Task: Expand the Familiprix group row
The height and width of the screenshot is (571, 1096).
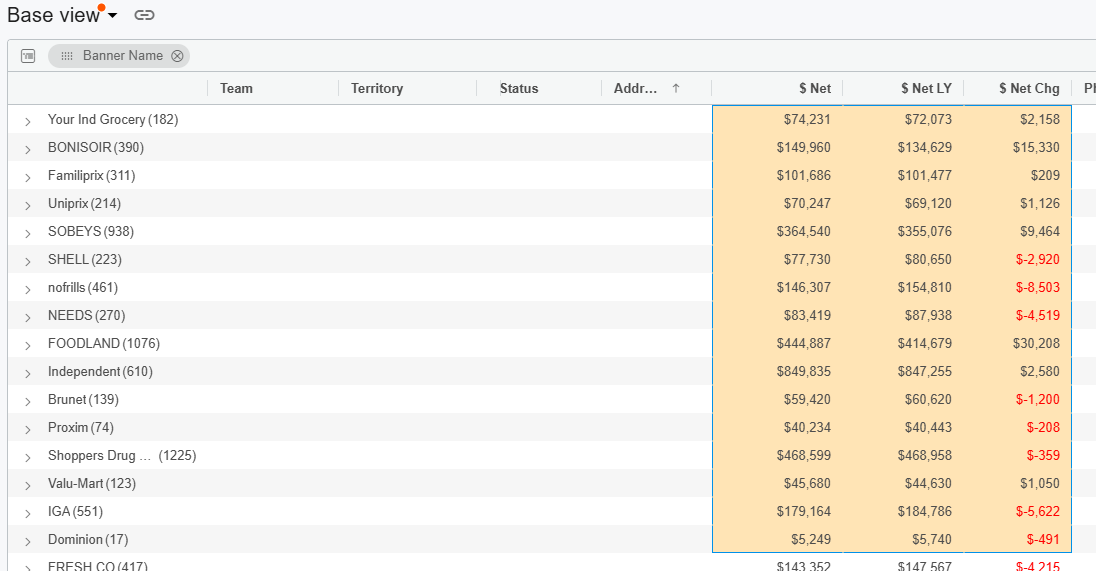Action: (x=27, y=177)
